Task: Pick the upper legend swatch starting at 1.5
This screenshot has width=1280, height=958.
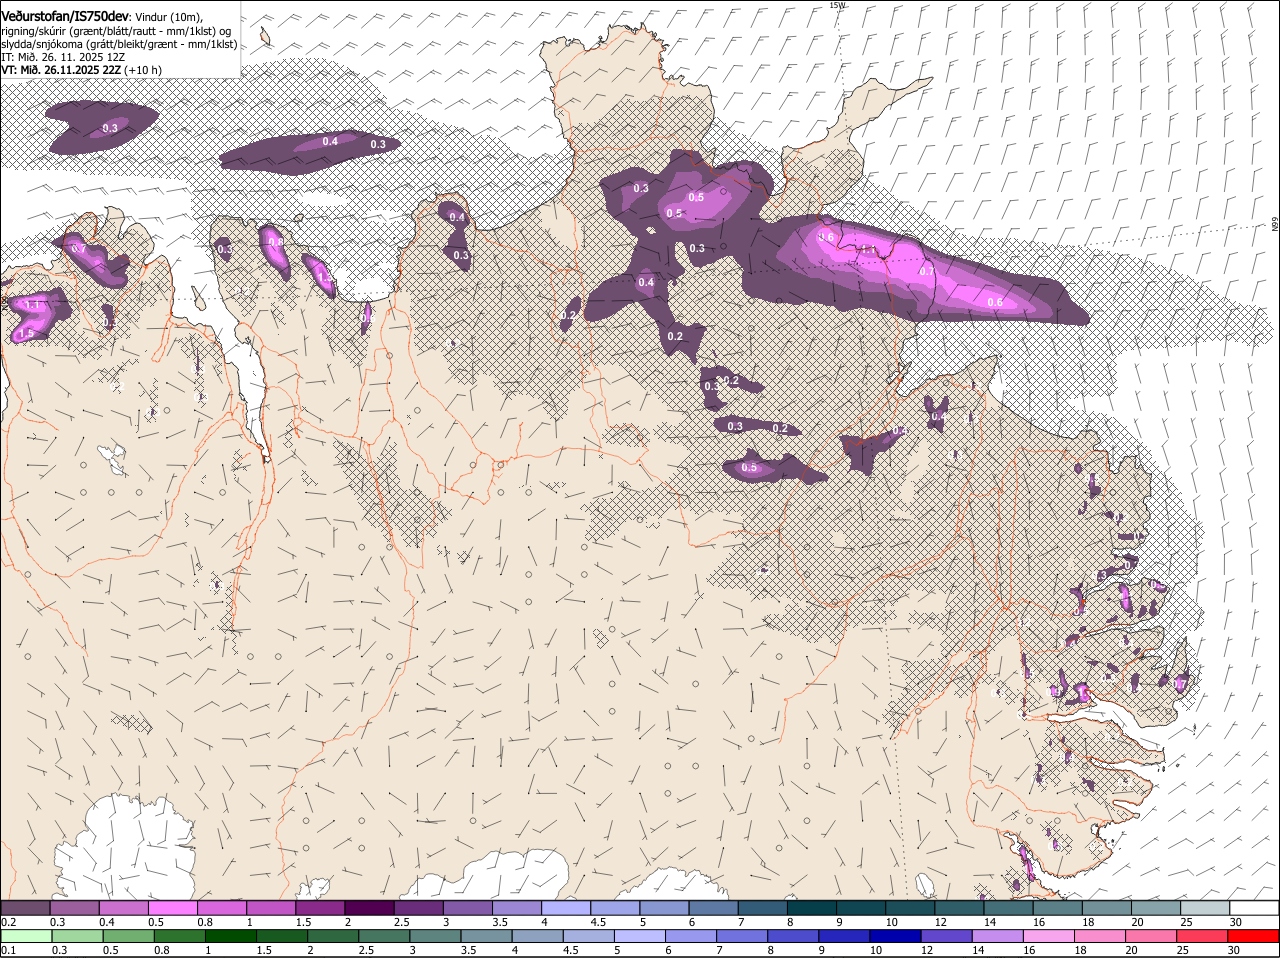Action: point(319,908)
